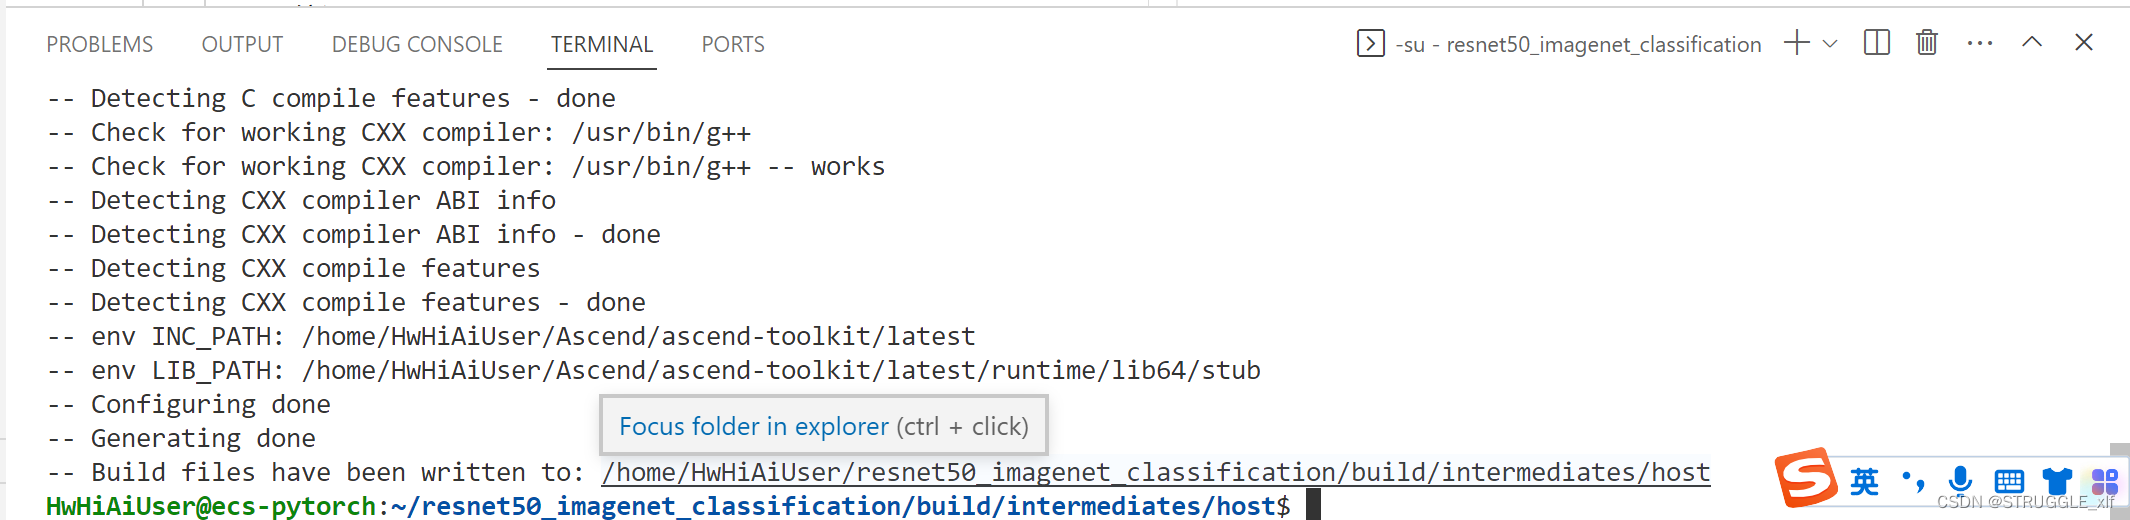2130x520 pixels.
Task: Open the launch profile dropdown arrow
Action: click(x=1830, y=43)
